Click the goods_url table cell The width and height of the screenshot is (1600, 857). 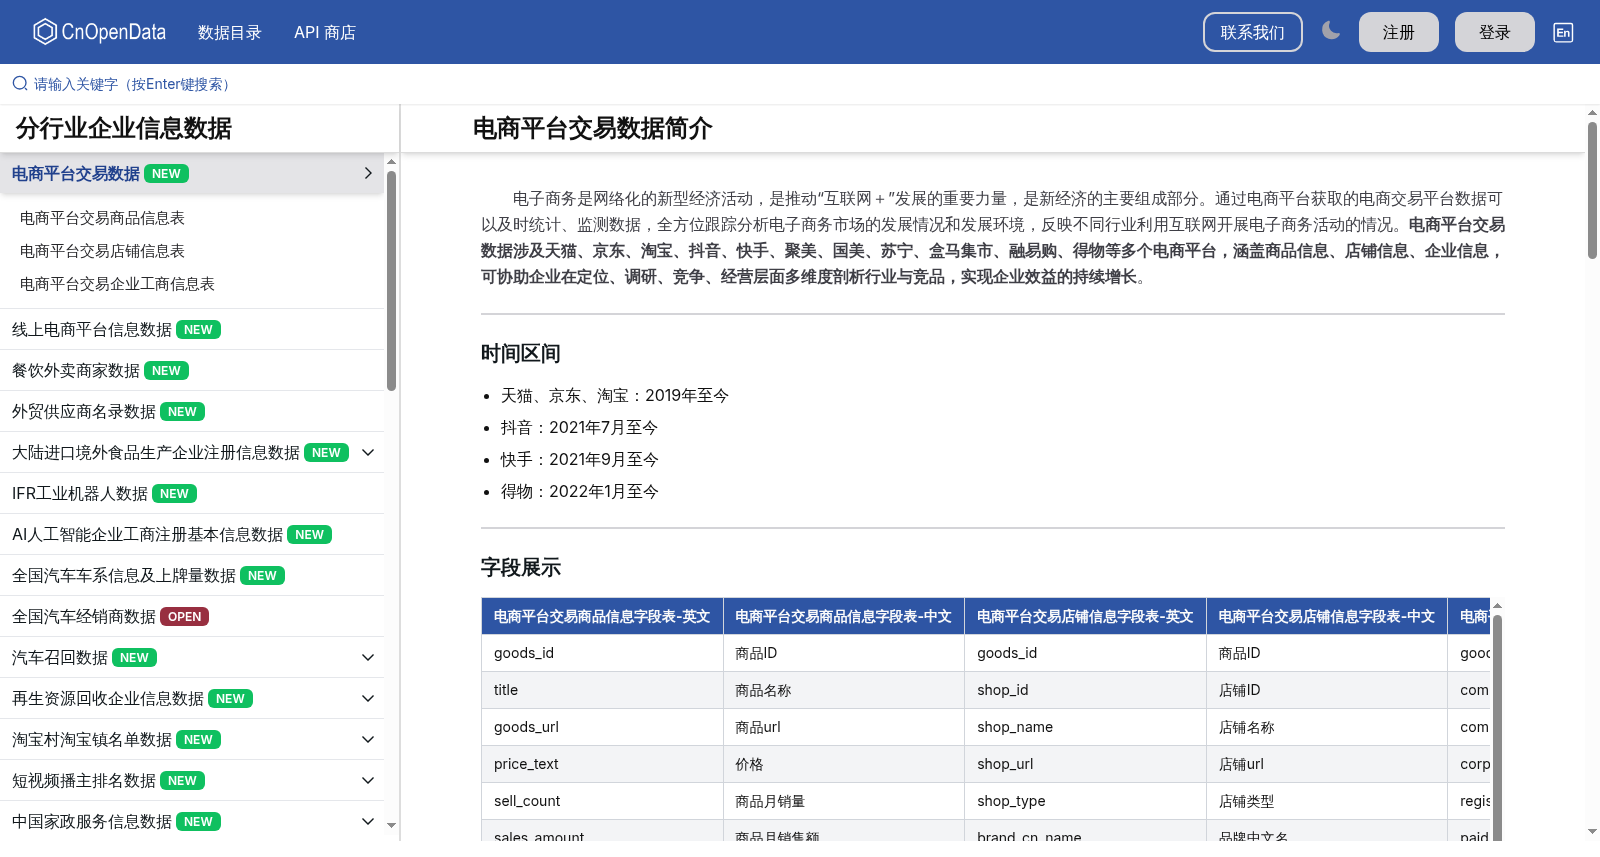[602, 727]
